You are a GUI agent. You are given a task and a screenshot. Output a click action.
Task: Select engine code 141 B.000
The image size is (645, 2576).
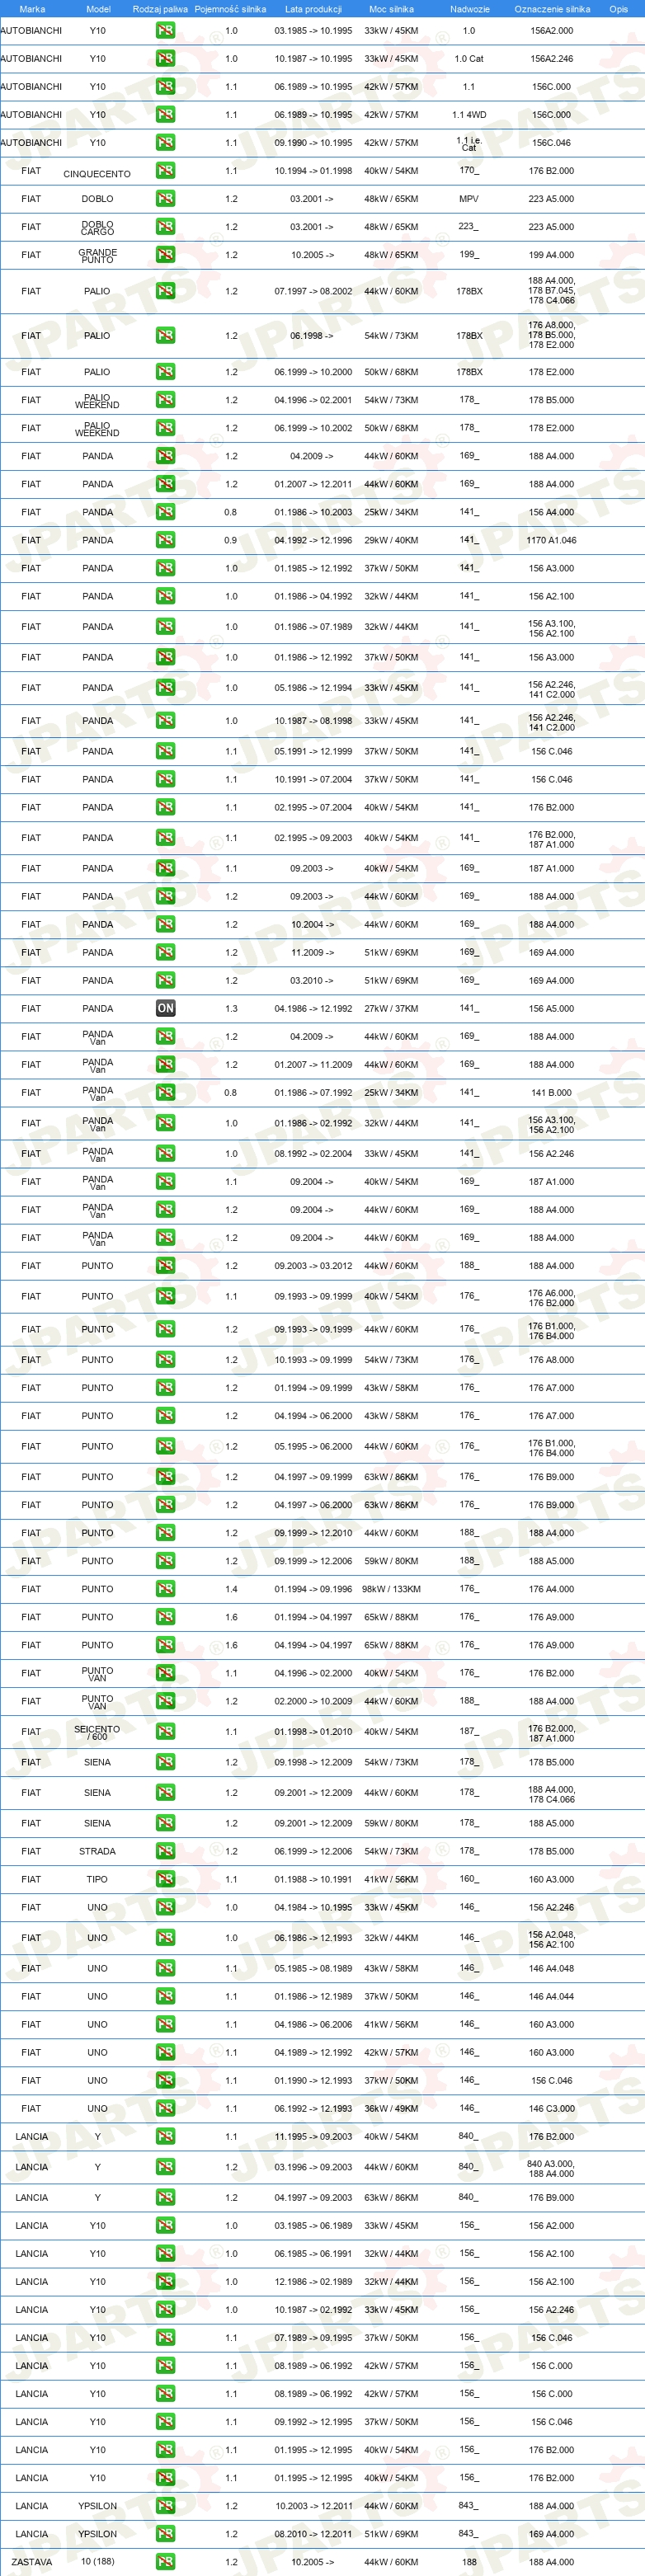[x=551, y=1092]
